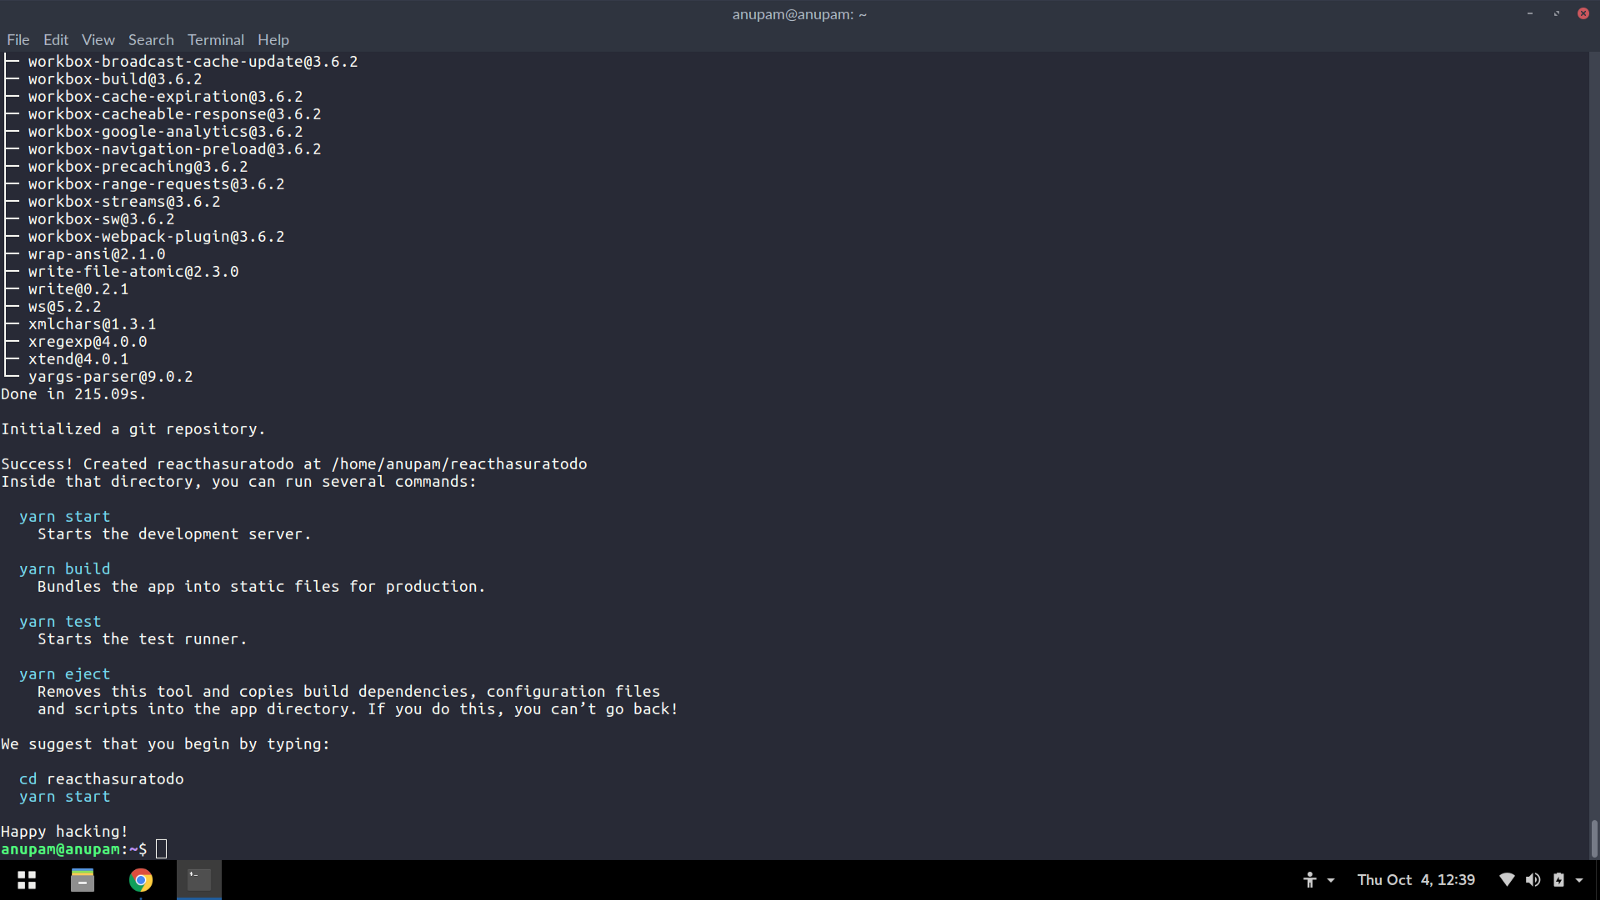Screen dimensions: 1600x900
Task: Open the accessibility icon in system tray
Action: pos(1310,880)
